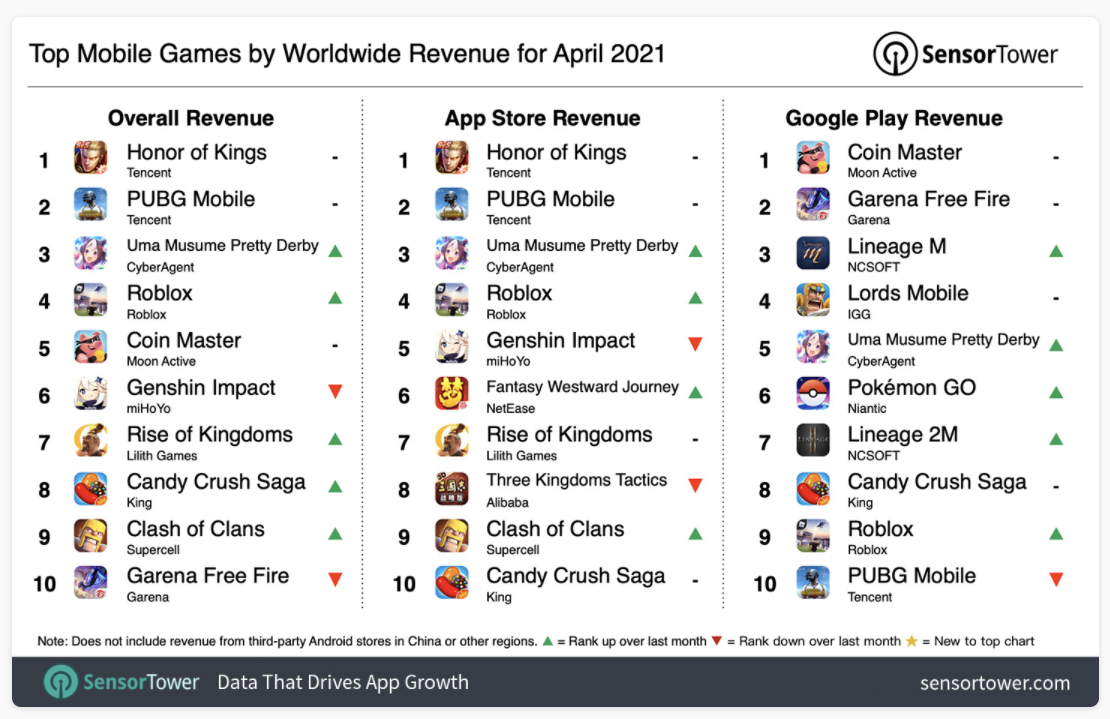Click the Coin Master pig icon in Google Play column
The image size is (1110, 719).
(x=813, y=158)
